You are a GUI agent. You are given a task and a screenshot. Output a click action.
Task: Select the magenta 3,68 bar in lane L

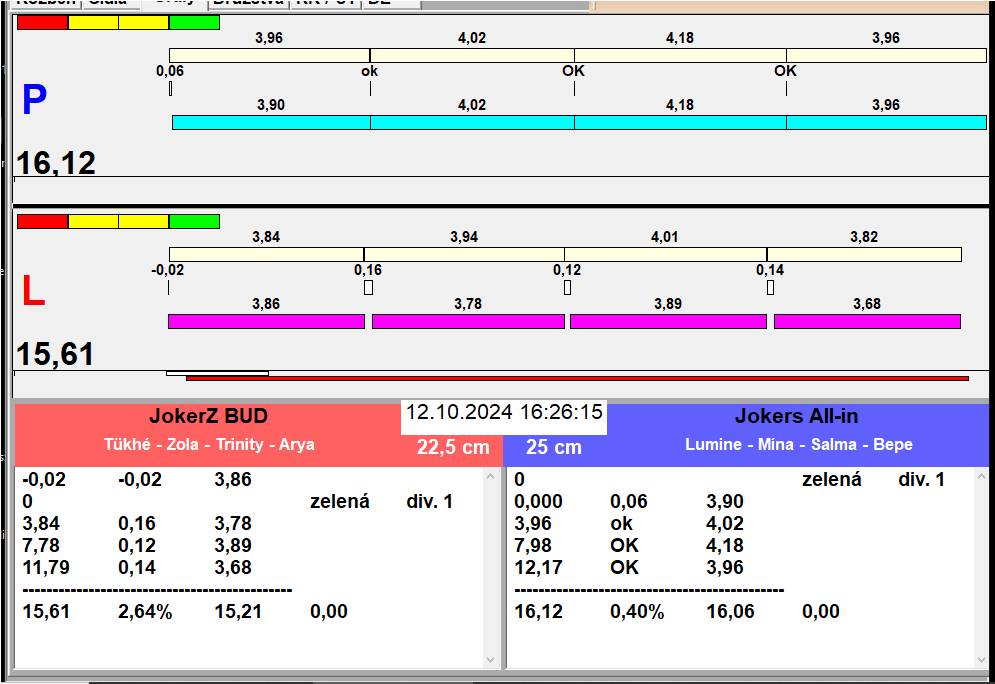(867, 321)
